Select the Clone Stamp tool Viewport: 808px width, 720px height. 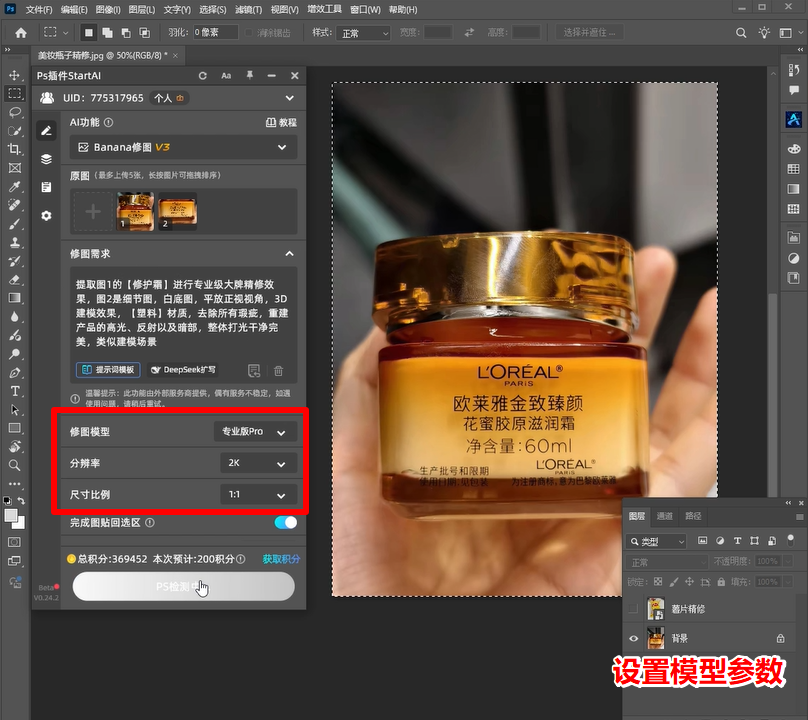pyautogui.click(x=14, y=242)
